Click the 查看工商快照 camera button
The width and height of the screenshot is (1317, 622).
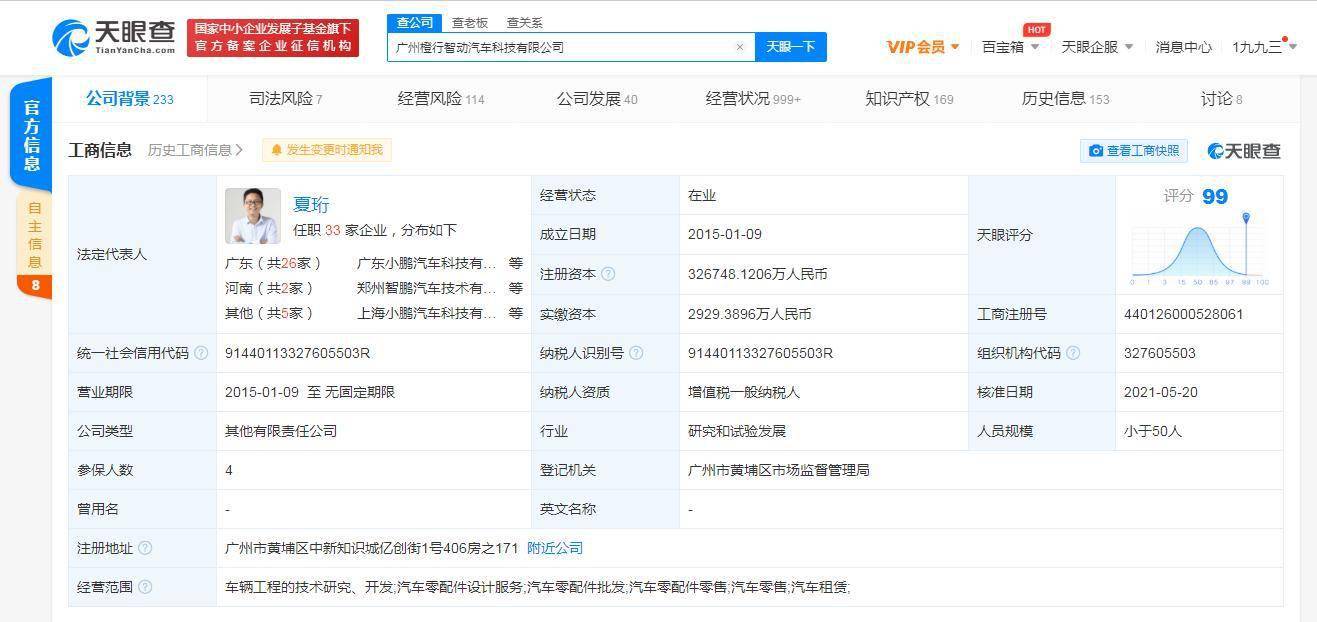[x=1135, y=150]
